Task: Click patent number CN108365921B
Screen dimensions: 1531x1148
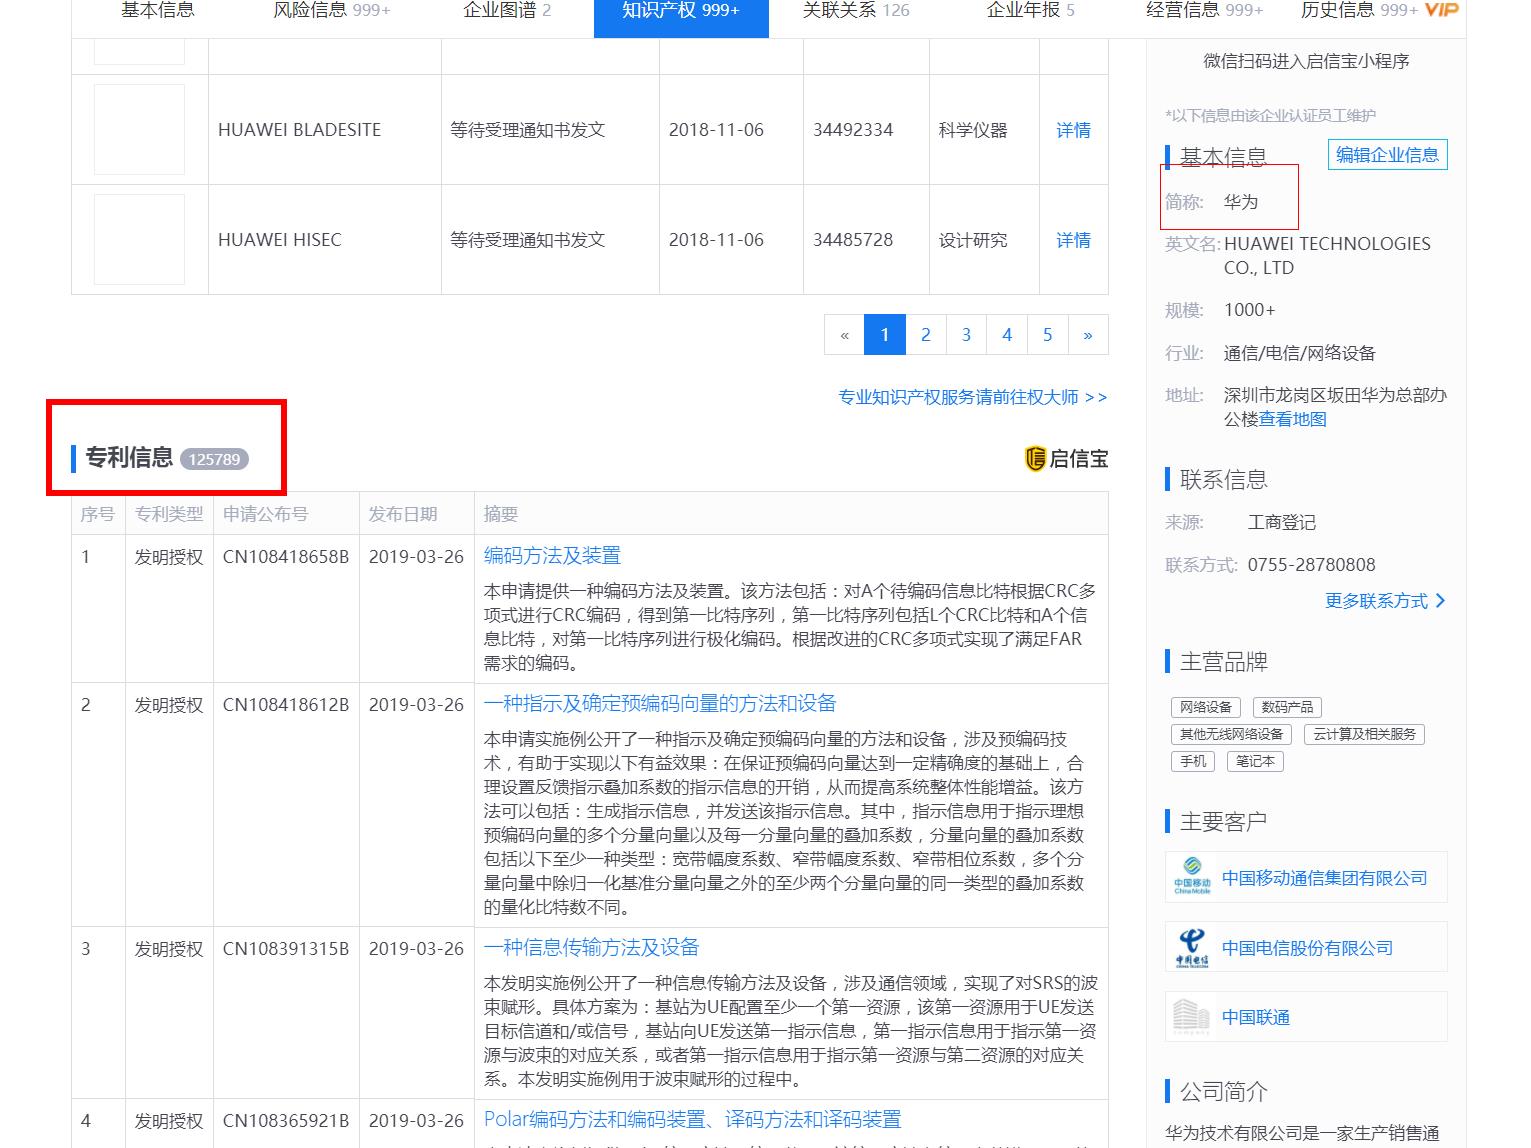Action: 286,1120
